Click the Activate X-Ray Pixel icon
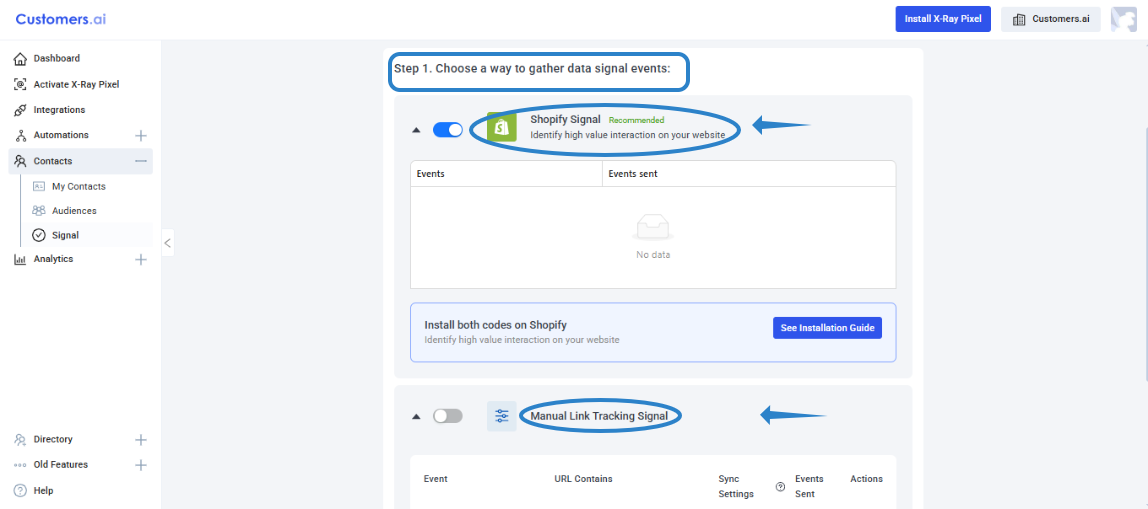Screen dimensions: 1148x509 coord(20,84)
